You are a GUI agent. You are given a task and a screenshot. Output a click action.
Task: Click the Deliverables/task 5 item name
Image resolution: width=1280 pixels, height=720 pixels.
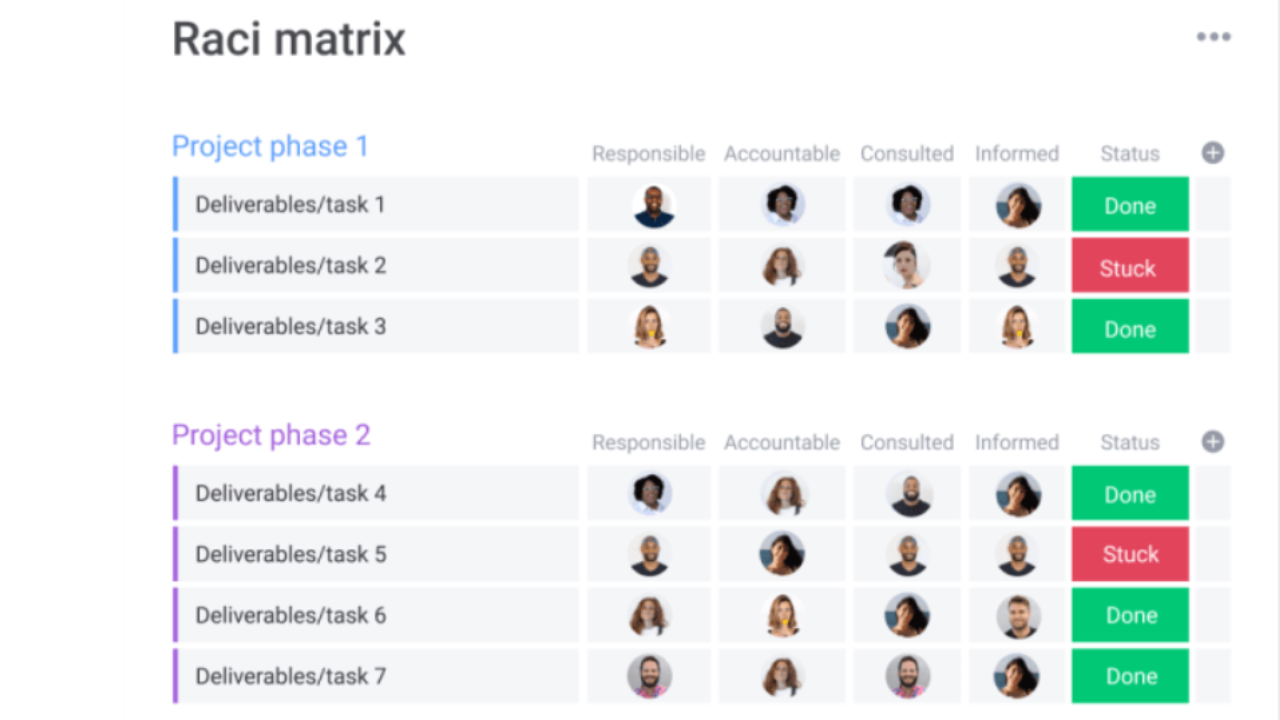point(290,554)
